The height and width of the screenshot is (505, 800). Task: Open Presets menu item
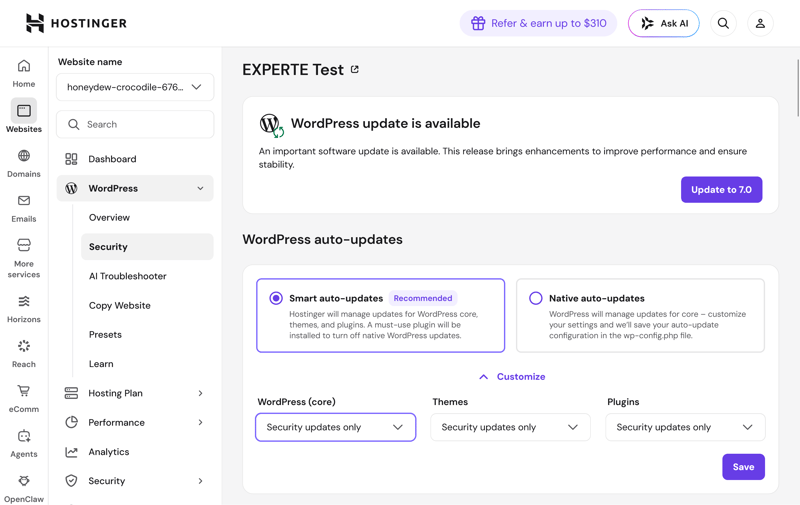coord(105,335)
